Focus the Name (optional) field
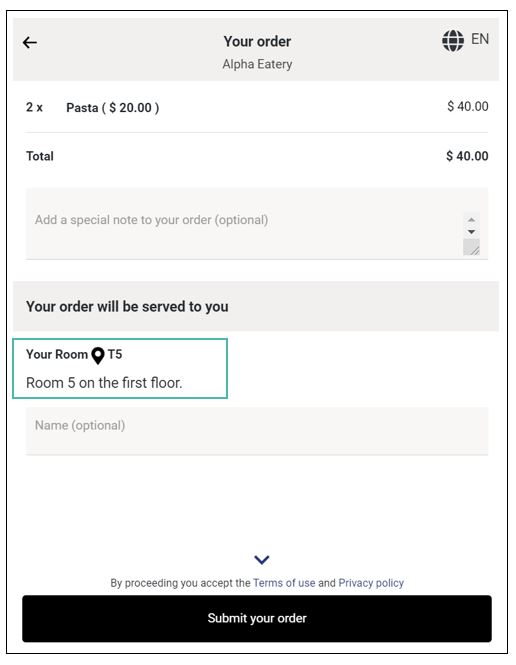This screenshot has width=516, height=665. click(x=257, y=431)
